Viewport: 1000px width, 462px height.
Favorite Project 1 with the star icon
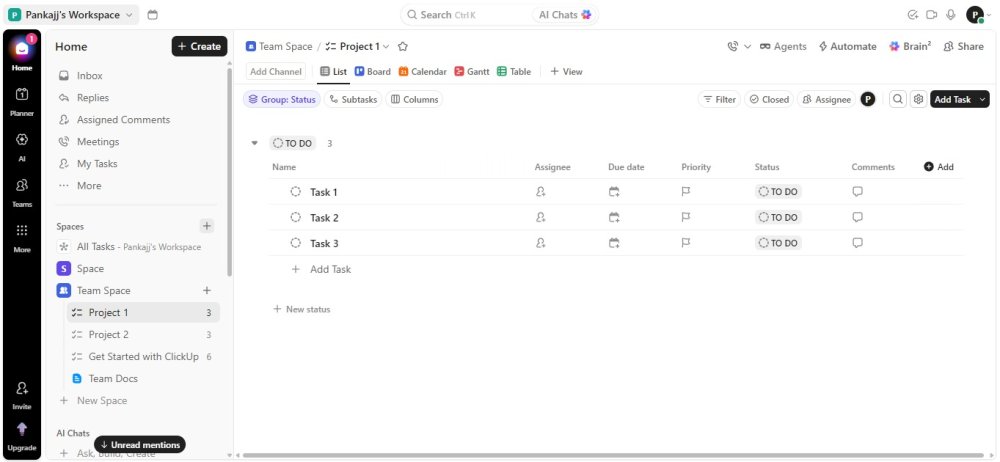click(x=402, y=47)
